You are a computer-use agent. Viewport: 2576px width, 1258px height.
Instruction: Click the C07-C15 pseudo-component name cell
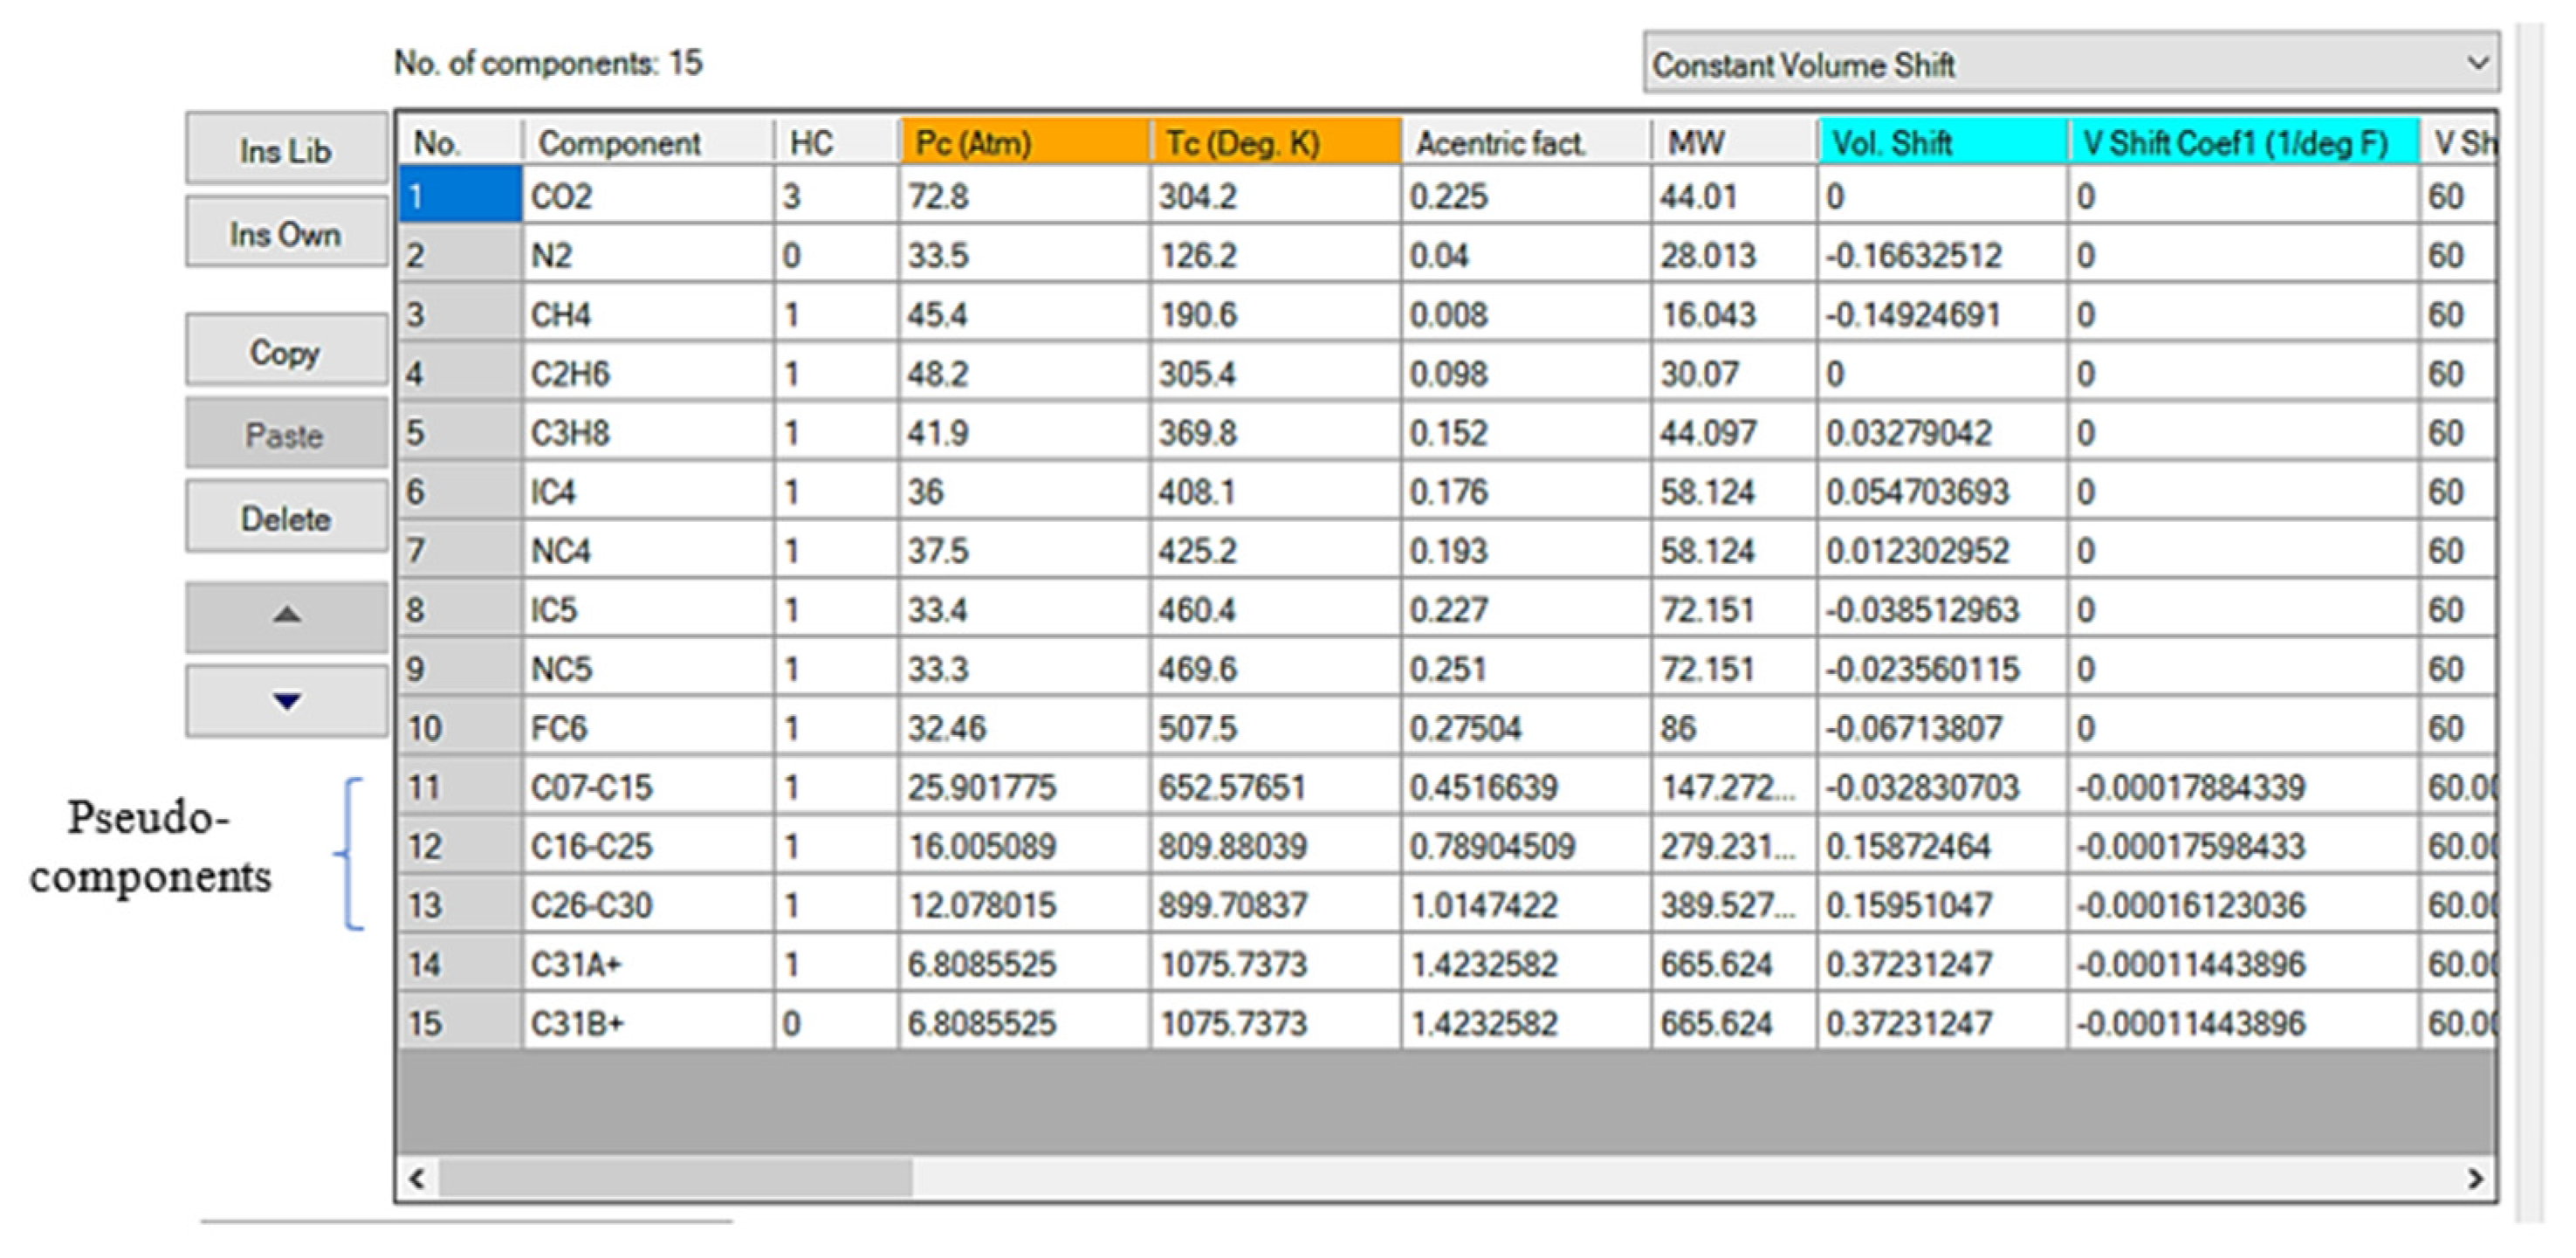[646, 787]
